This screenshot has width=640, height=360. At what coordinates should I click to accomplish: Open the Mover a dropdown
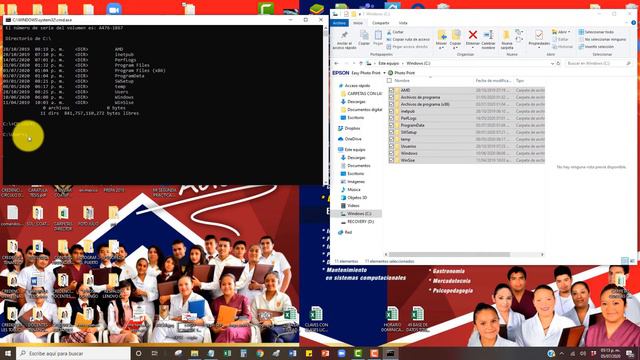coord(441,40)
